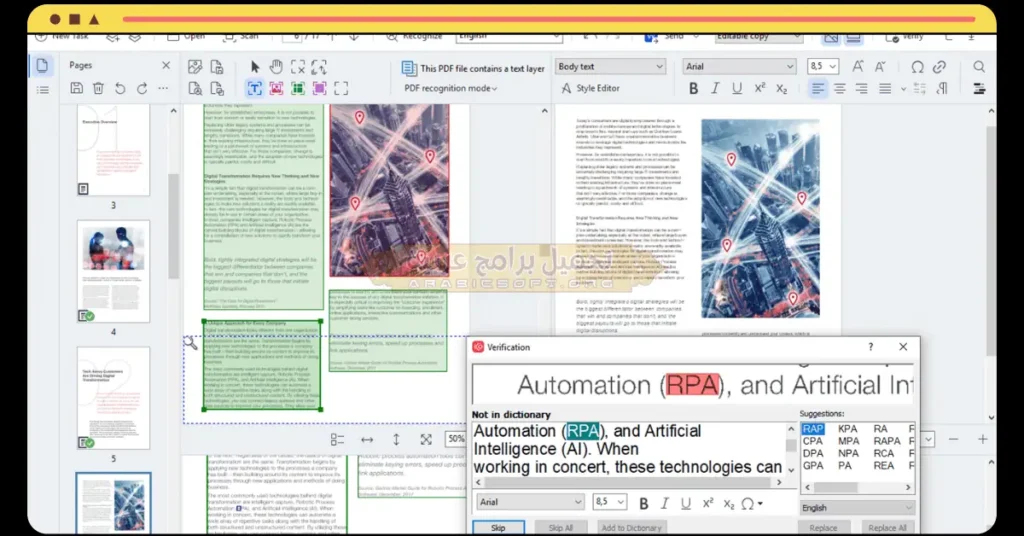Toggle center alignment in the toolbar
The height and width of the screenshot is (536, 1024).
840,88
